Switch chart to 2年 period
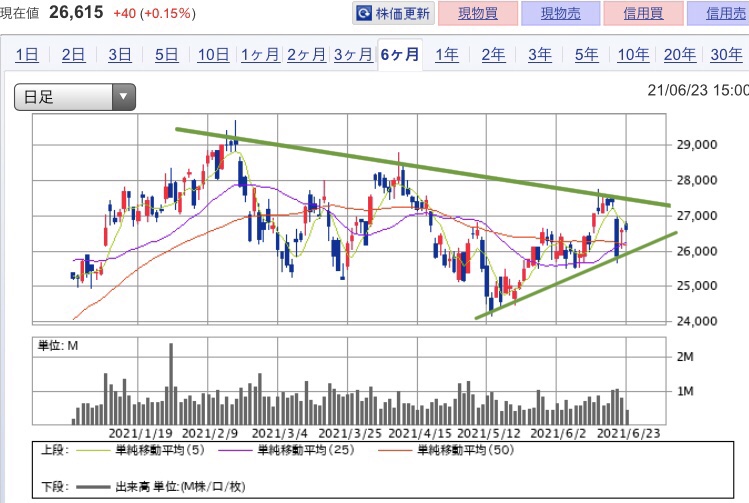The image size is (749, 503). 493,55
